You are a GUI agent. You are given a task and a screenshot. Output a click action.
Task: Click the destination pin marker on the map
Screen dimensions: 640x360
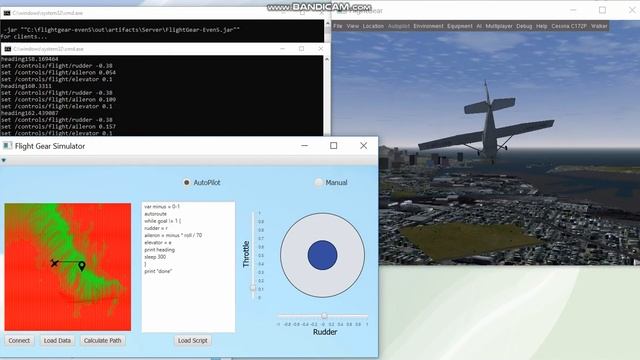pyautogui.click(x=82, y=267)
